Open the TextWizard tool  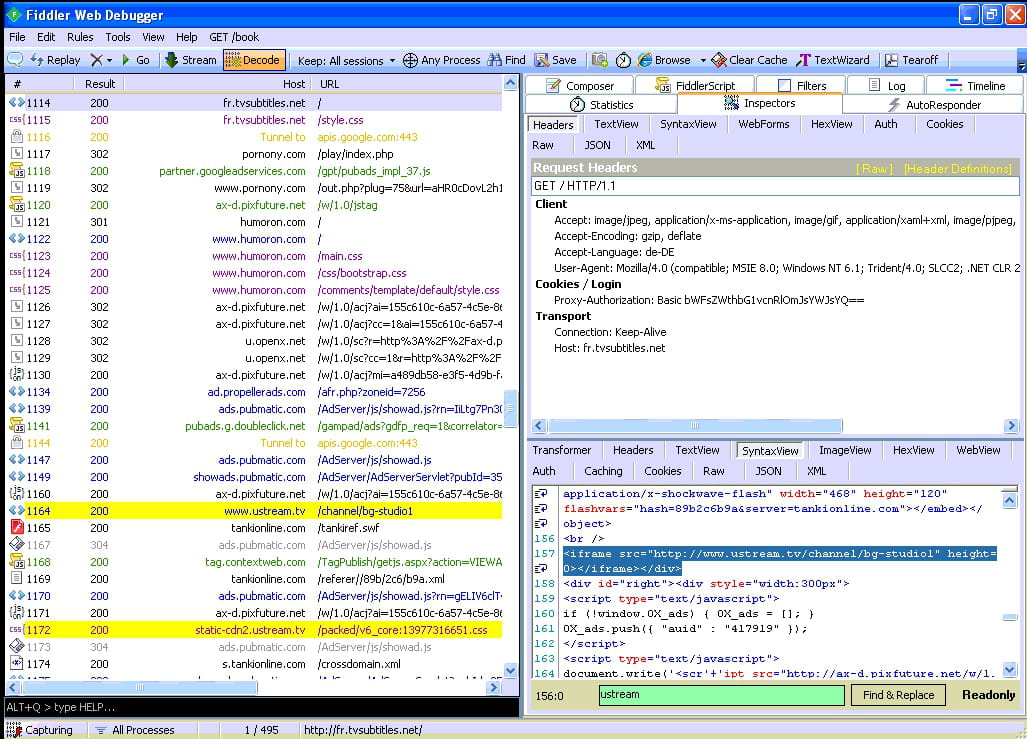pos(833,60)
